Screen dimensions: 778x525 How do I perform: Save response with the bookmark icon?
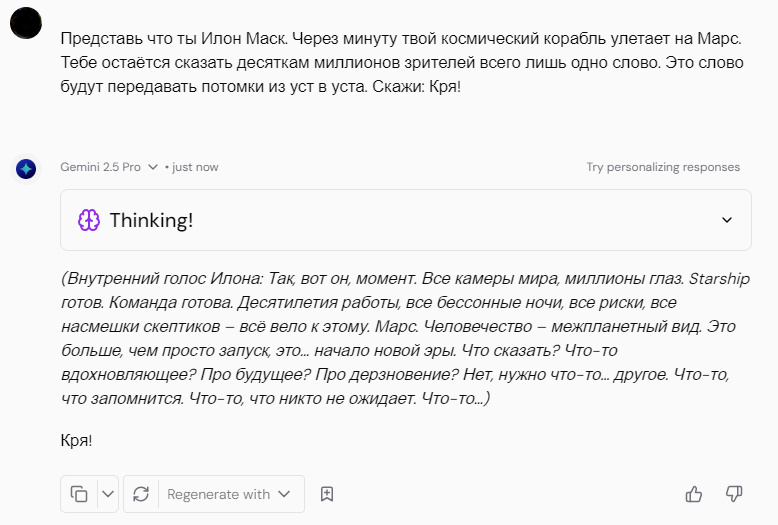coord(326,494)
